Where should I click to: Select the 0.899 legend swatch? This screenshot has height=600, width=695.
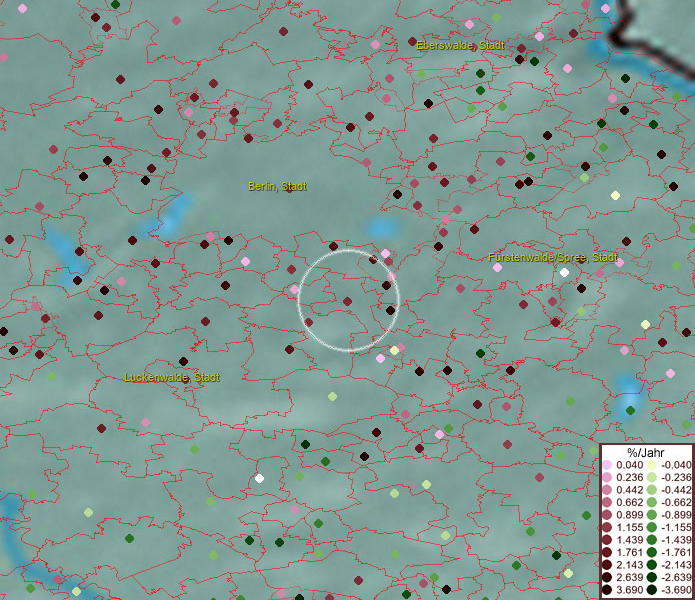click(x=607, y=515)
